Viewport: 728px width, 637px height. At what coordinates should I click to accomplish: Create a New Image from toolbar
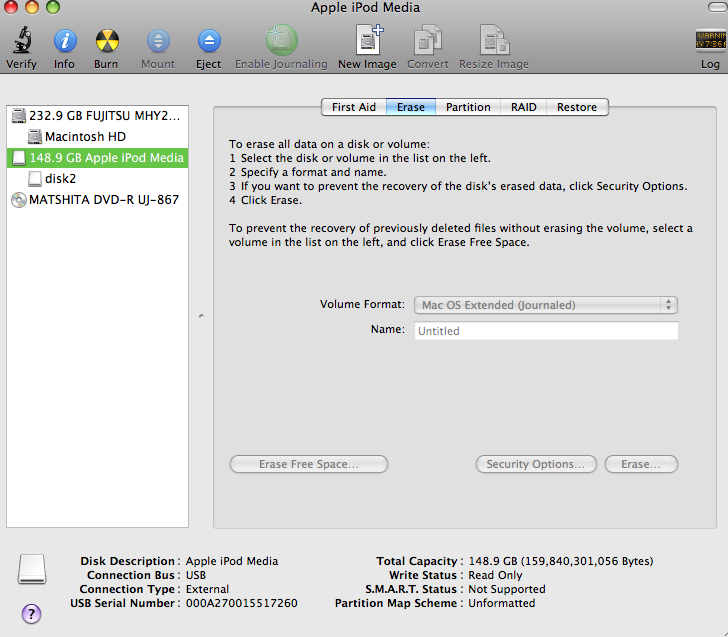(x=369, y=39)
